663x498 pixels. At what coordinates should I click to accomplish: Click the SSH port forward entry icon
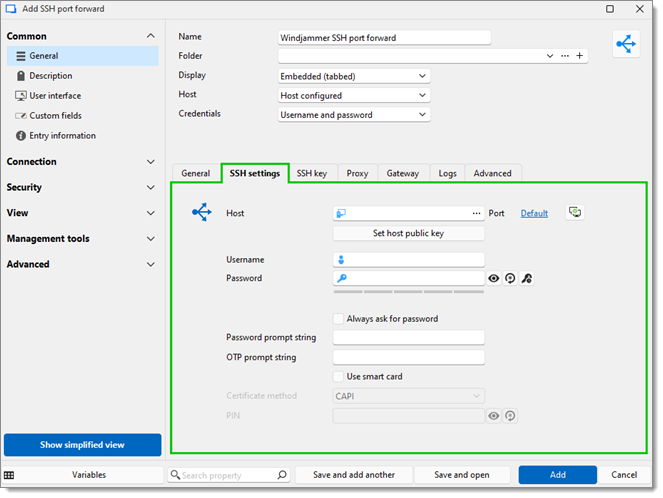click(x=627, y=45)
